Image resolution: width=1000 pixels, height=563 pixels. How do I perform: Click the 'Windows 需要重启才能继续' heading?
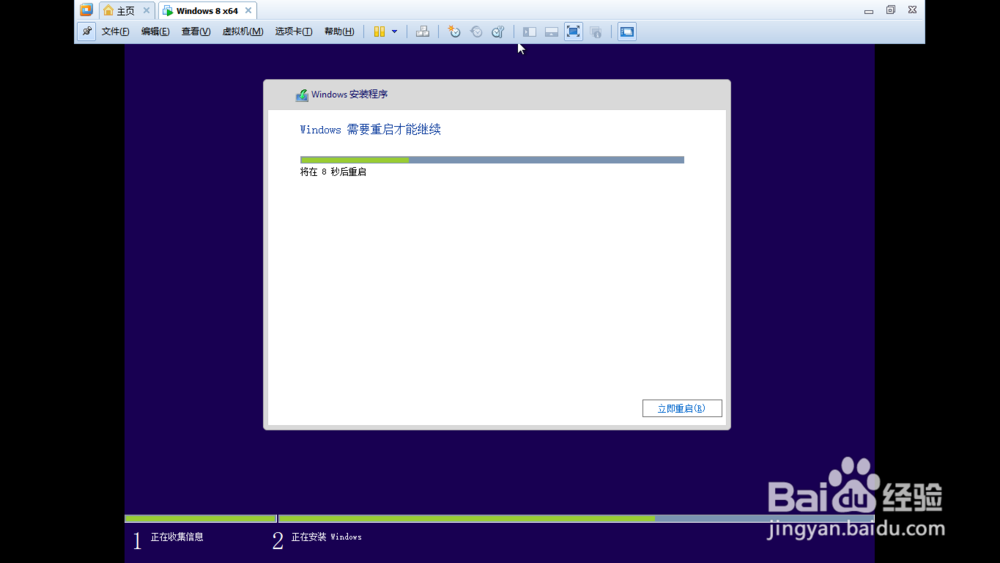pos(370,129)
